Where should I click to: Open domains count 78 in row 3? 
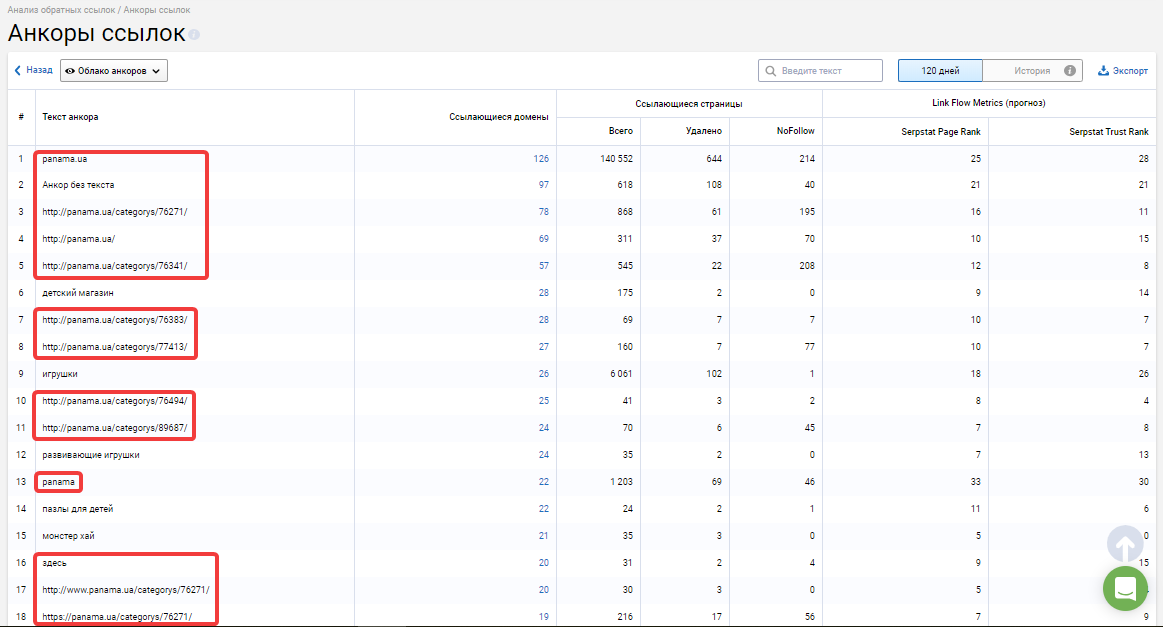pos(544,211)
